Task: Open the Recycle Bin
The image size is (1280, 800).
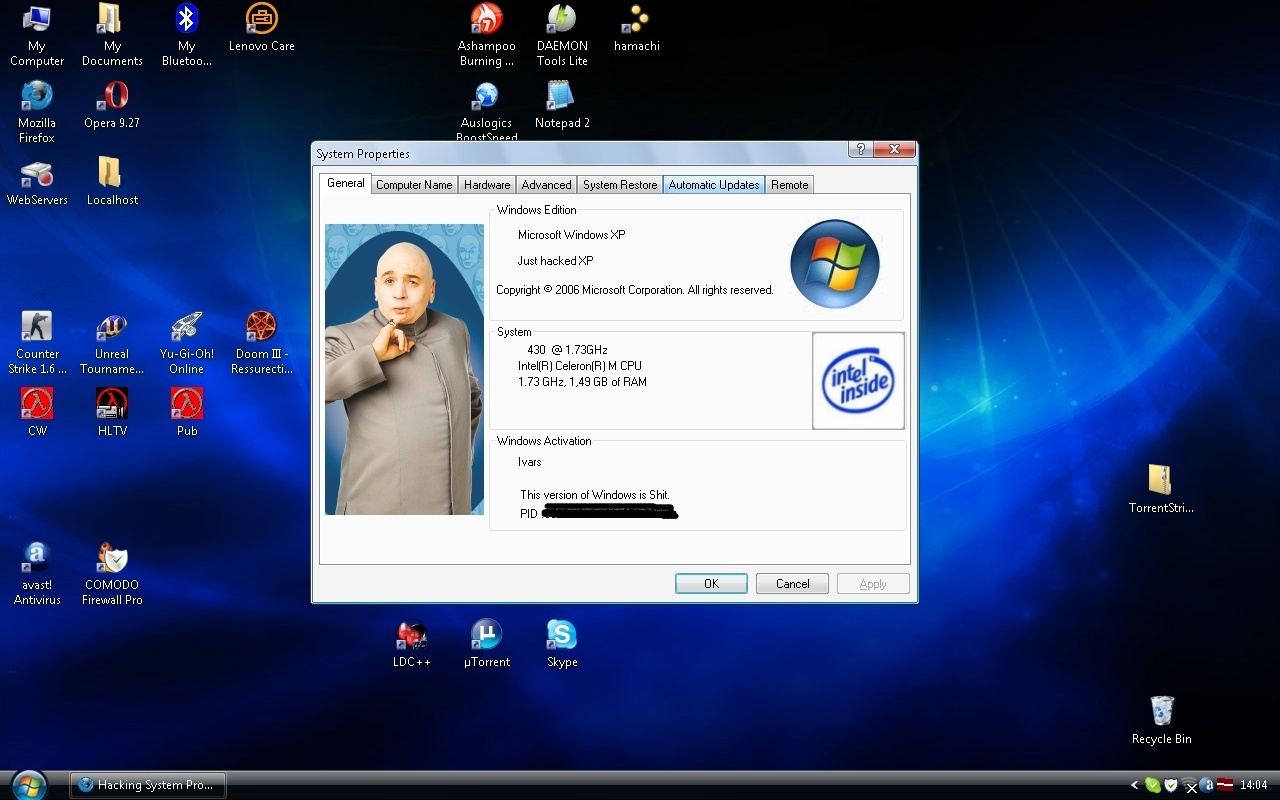Action: (x=1161, y=720)
